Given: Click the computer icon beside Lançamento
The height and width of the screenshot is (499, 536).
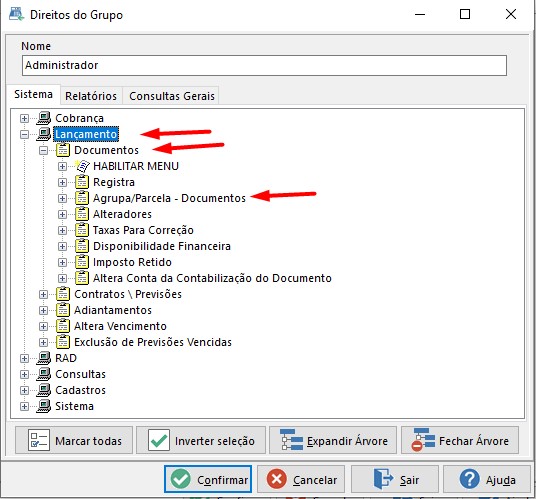Looking at the screenshot, I should pyautogui.click(x=43, y=134).
